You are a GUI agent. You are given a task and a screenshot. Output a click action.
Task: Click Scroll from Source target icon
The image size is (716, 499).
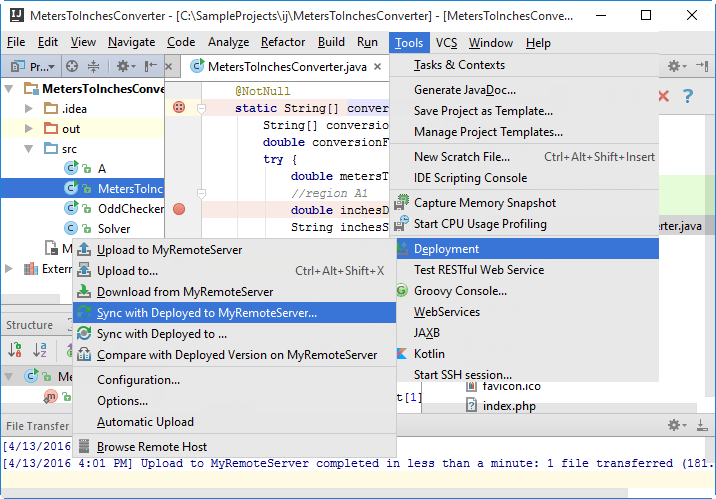tap(72, 67)
